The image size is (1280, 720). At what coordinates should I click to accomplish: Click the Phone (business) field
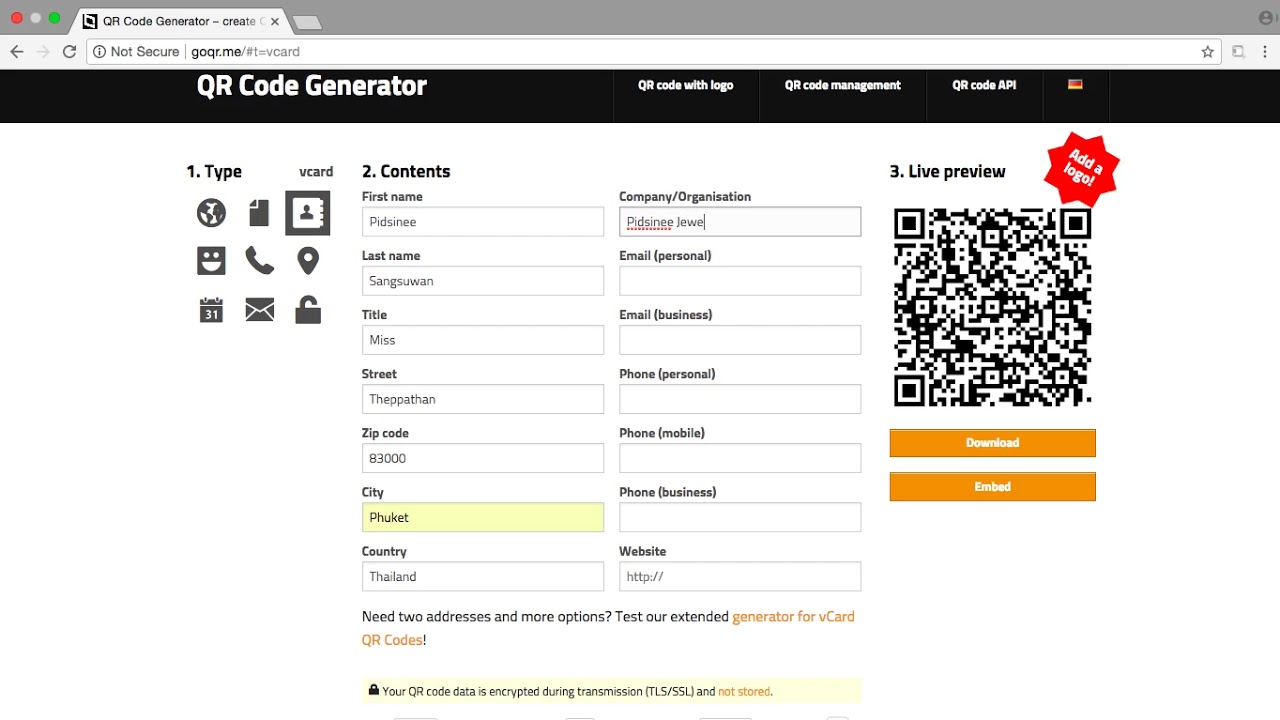[740, 517]
